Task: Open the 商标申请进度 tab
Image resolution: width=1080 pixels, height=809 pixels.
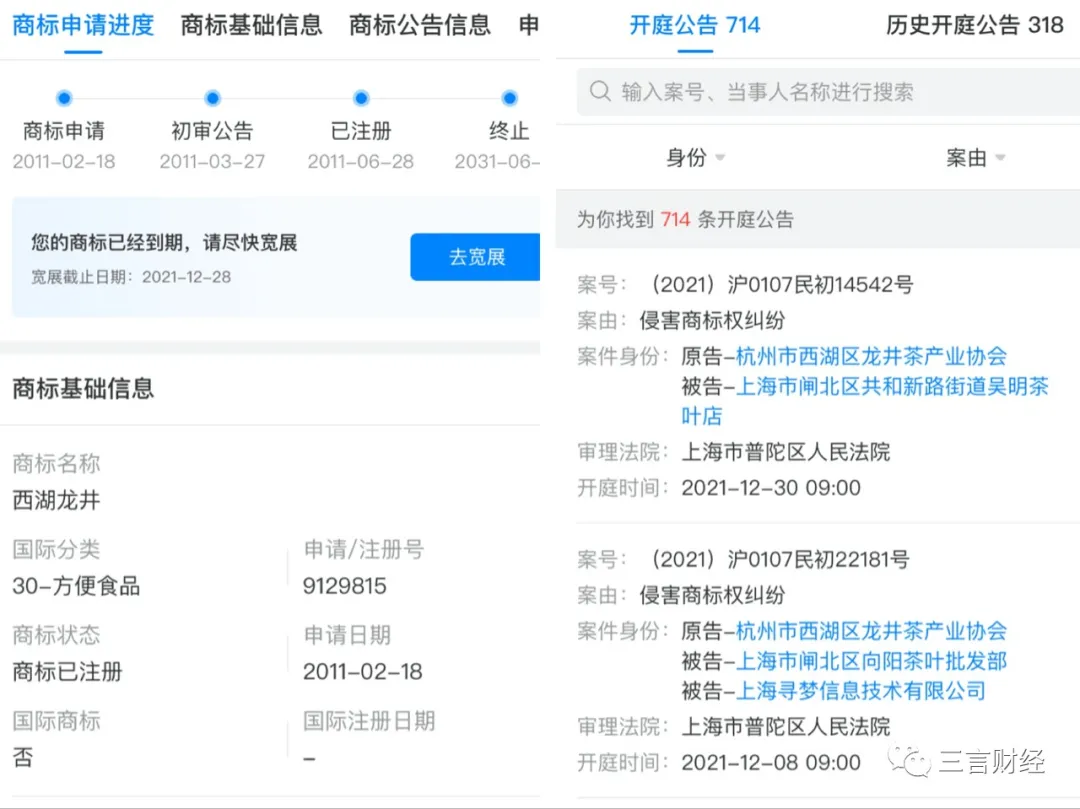Action: click(x=83, y=25)
